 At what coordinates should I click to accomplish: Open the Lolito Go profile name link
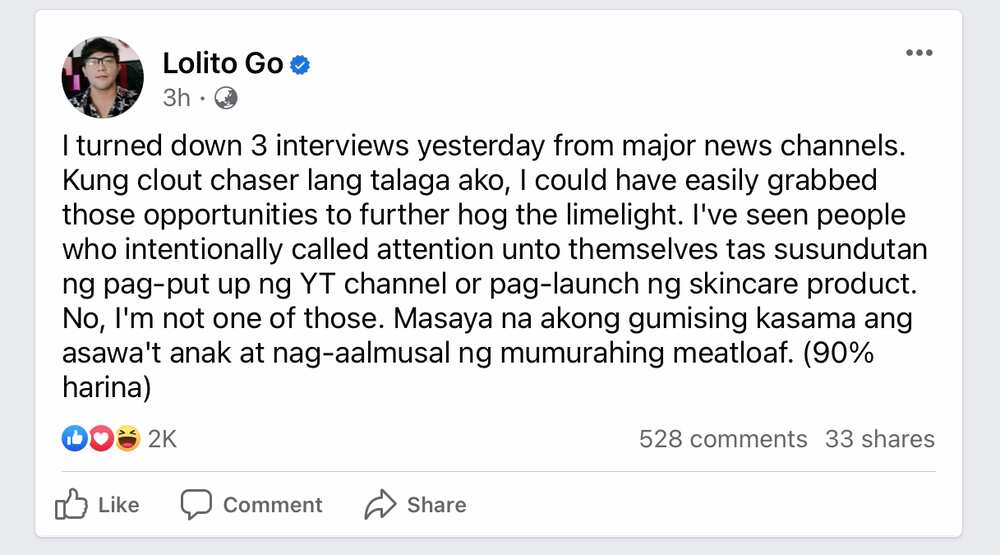click(x=223, y=64)
